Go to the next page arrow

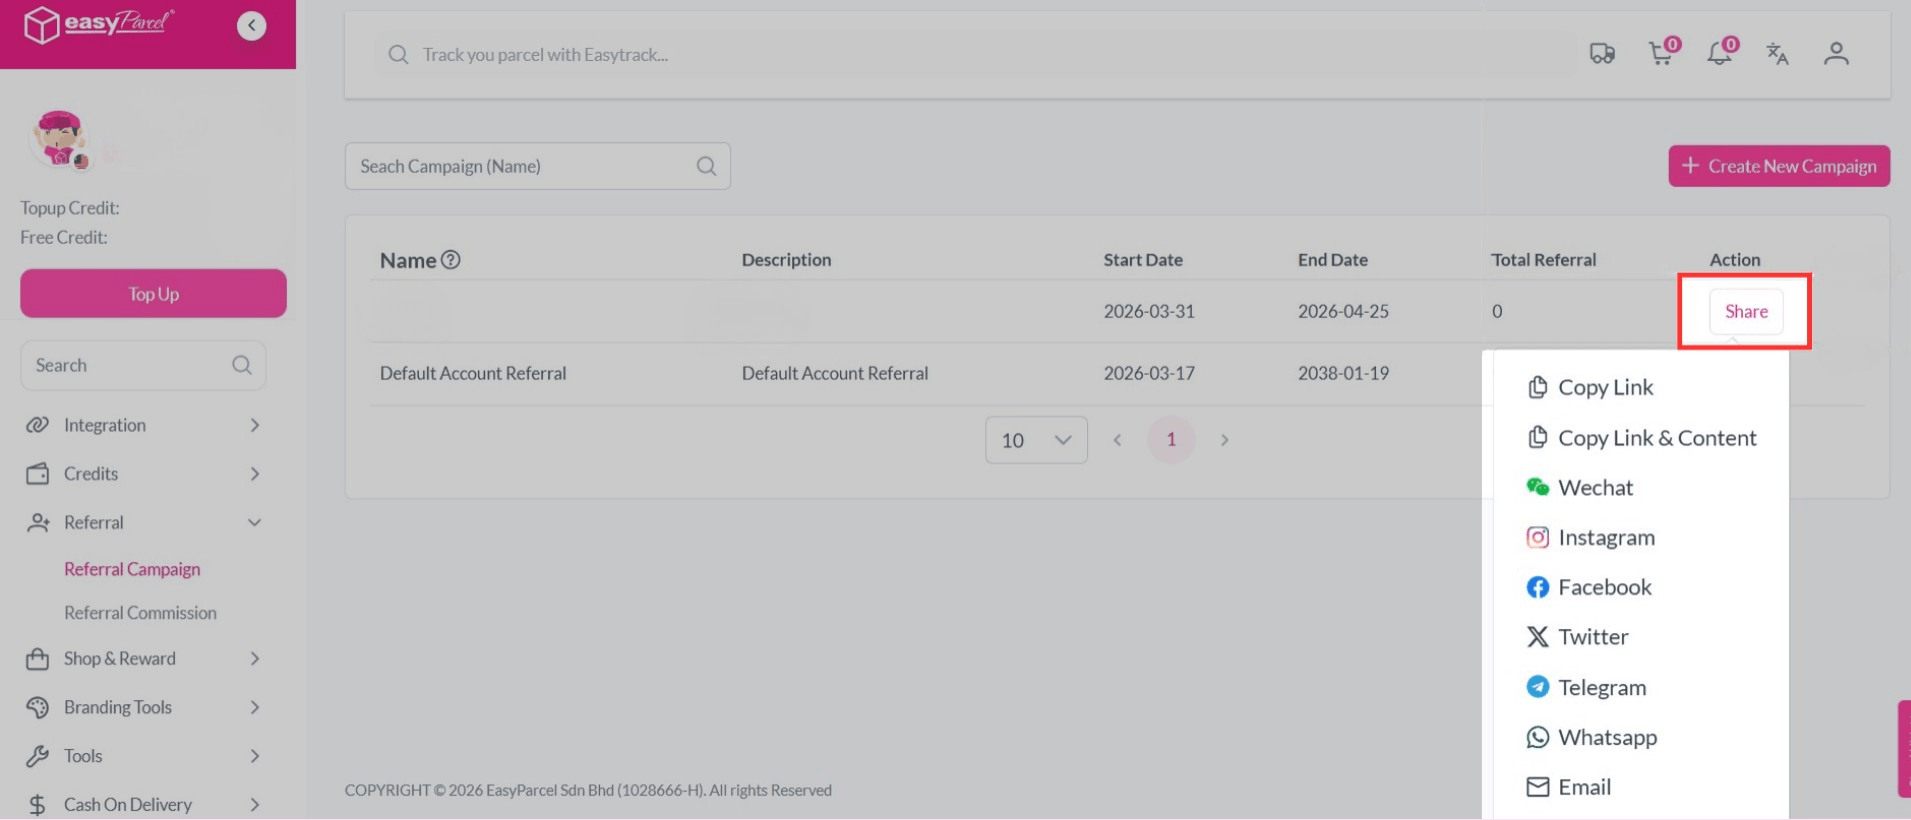click(1224, 440)
